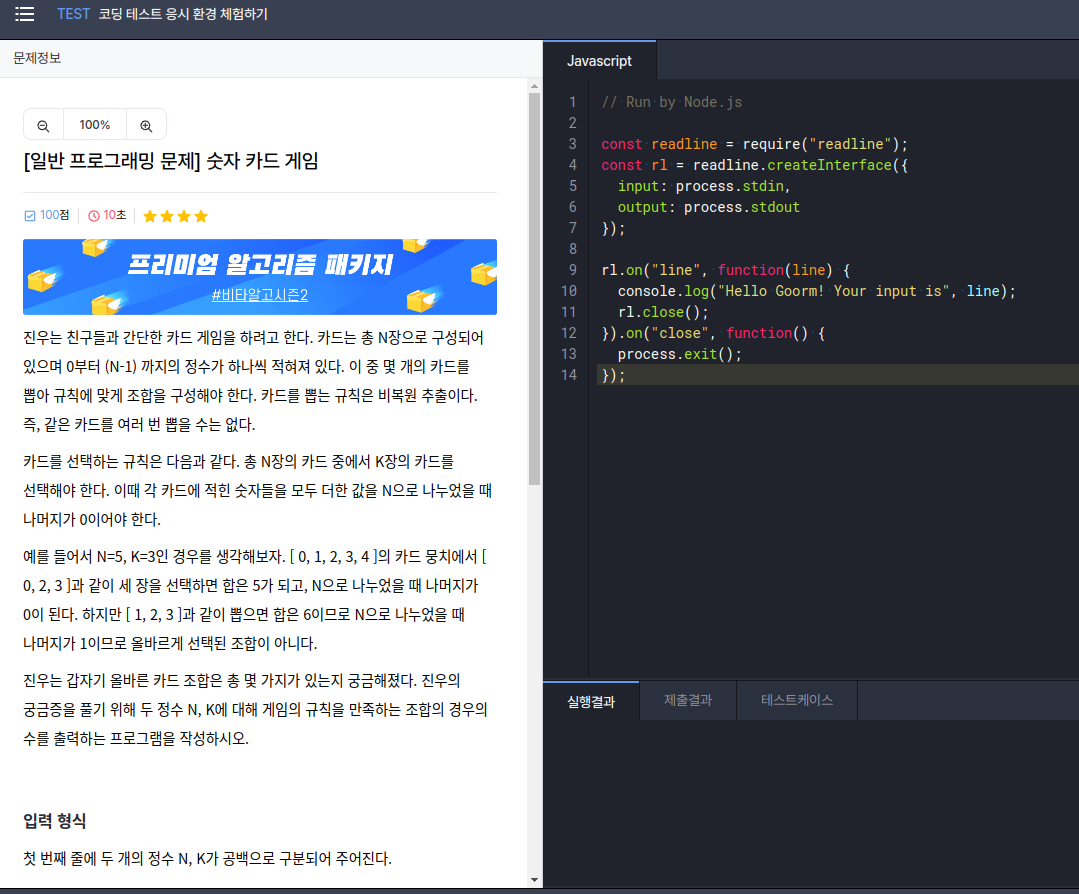
Task: Click the TEST logo text
Action: click(x=74, y=14)
